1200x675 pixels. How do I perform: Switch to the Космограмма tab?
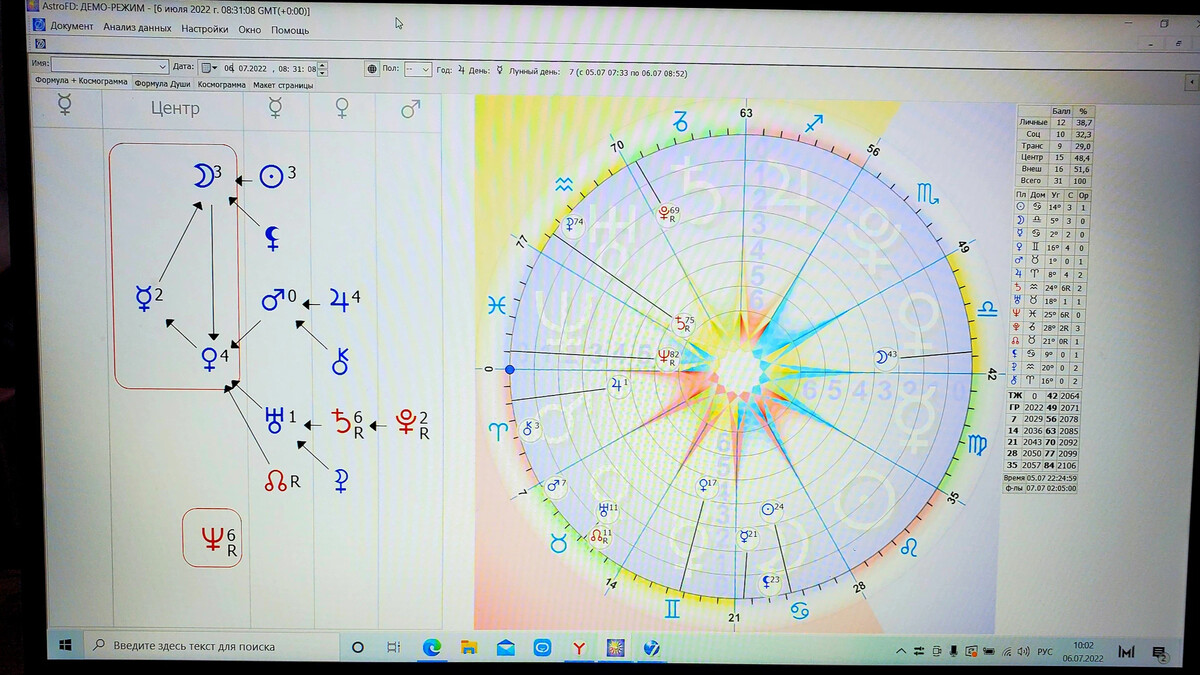(x=221, y=85)
